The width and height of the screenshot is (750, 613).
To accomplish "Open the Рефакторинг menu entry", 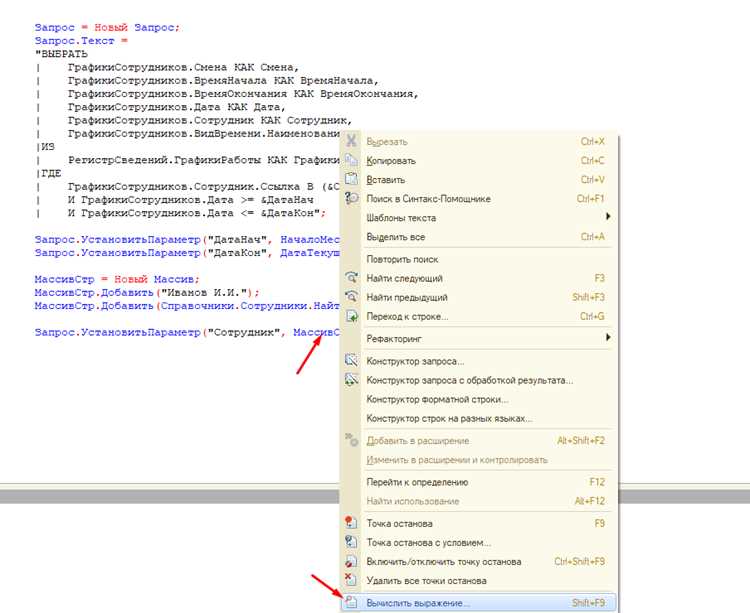I will click(478, 339).
